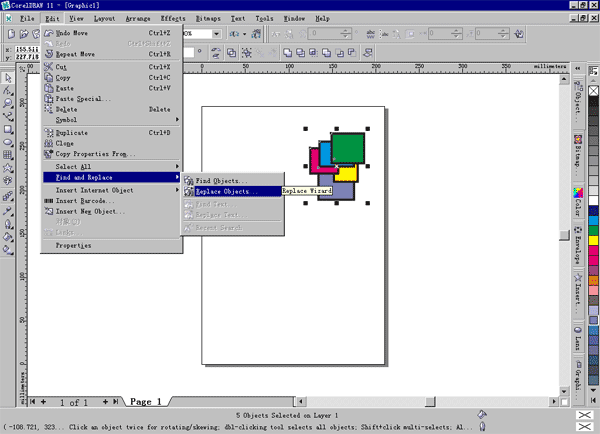Viewport: 600px width, 434px height.
Task: Open the Lens docker tab
Action: click(578, 339)
